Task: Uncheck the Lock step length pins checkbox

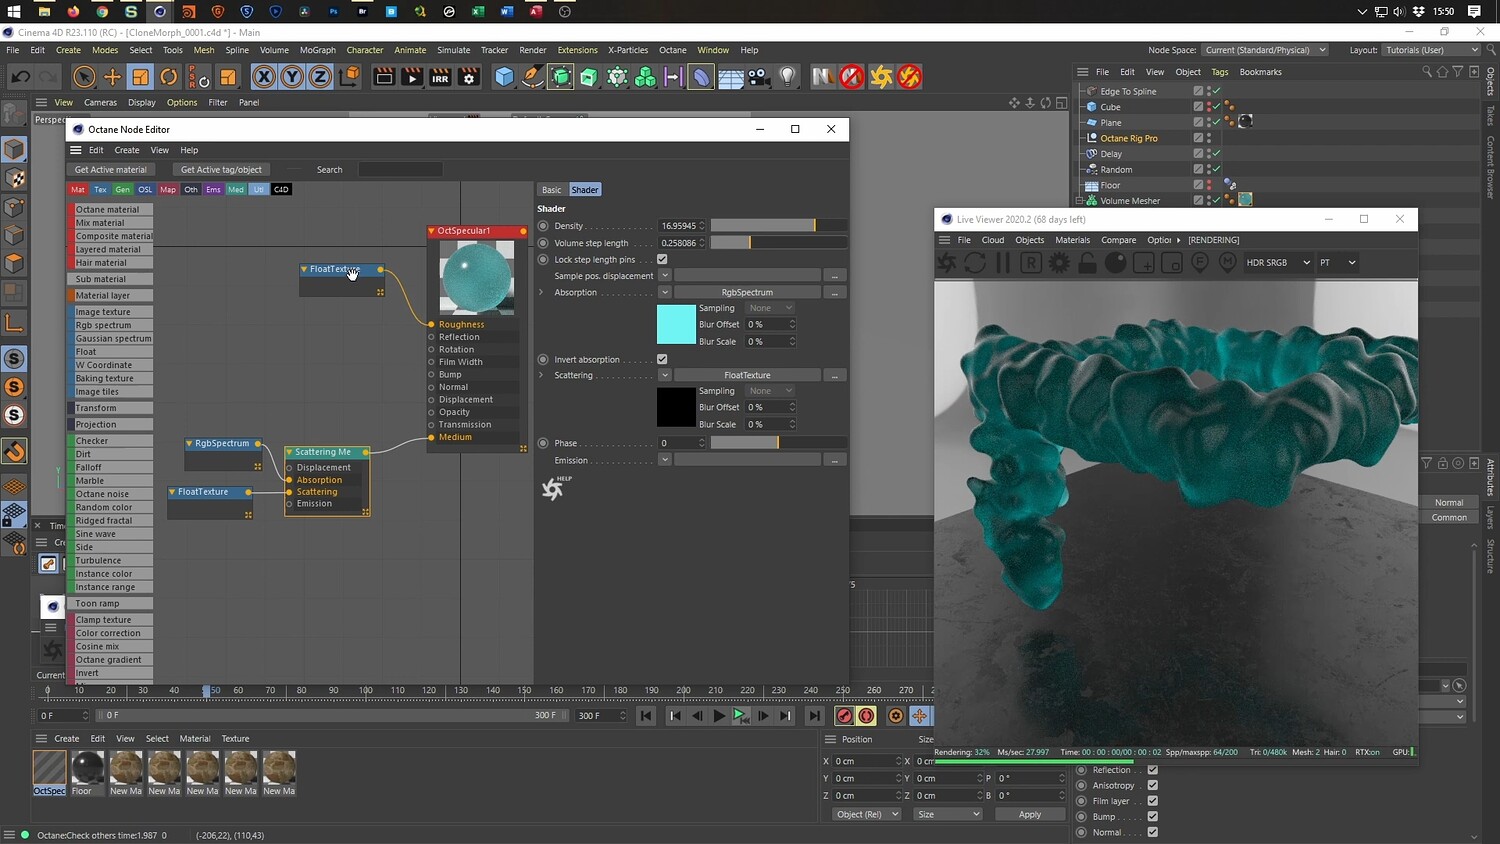Action: pyautogui.click(x=662, y=260)
